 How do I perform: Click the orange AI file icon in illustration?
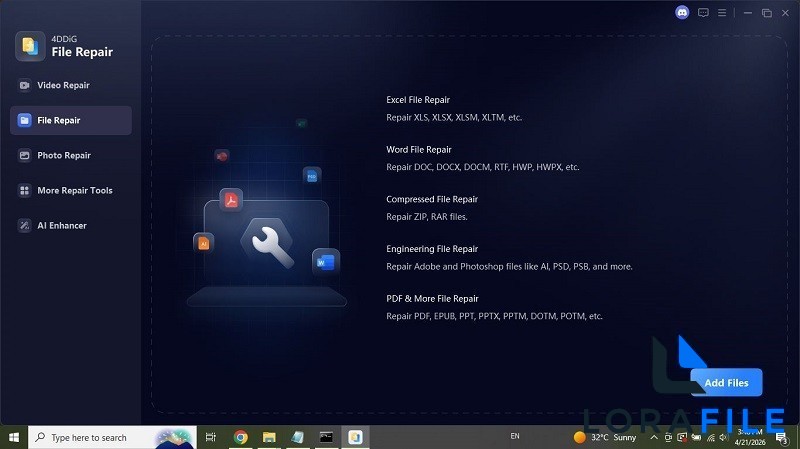click(204, 243)
